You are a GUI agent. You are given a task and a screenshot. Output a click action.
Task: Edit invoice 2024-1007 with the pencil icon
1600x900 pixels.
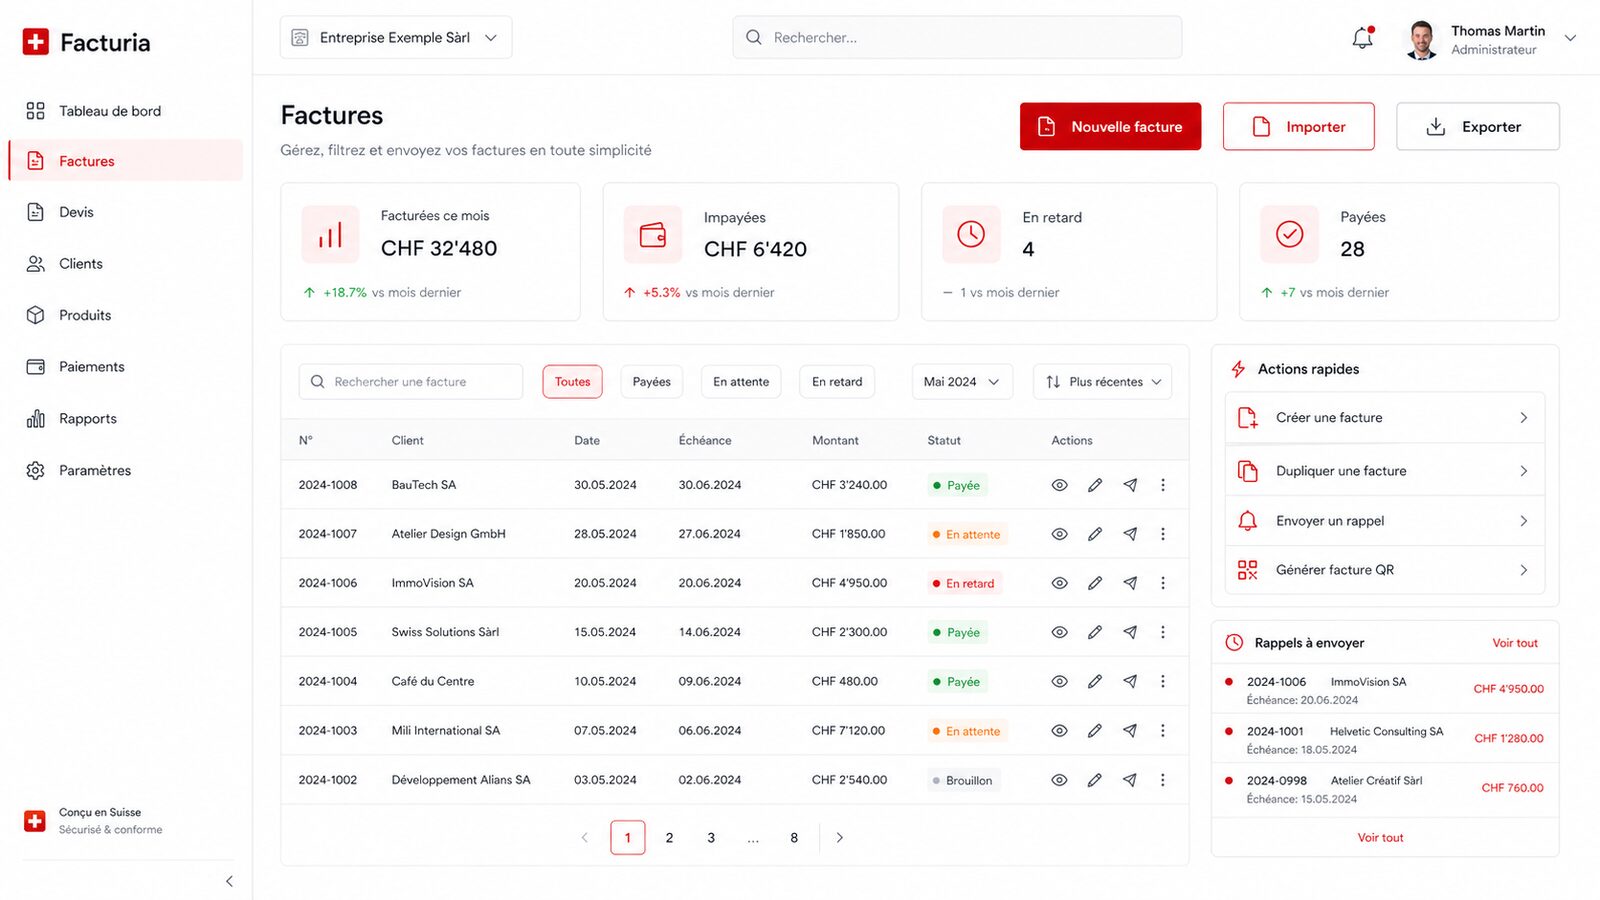(x=1095, y=534)
